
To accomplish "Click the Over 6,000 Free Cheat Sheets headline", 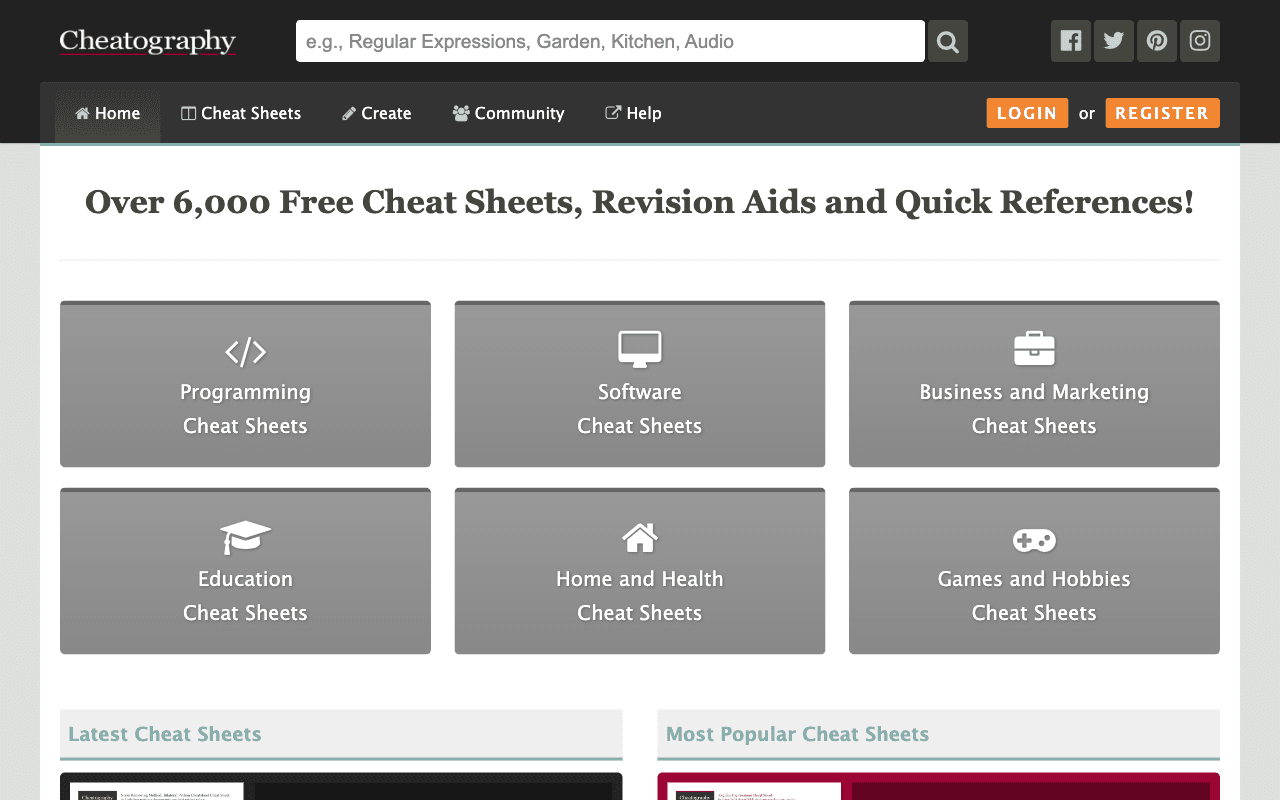I will (x=640, y=202).
